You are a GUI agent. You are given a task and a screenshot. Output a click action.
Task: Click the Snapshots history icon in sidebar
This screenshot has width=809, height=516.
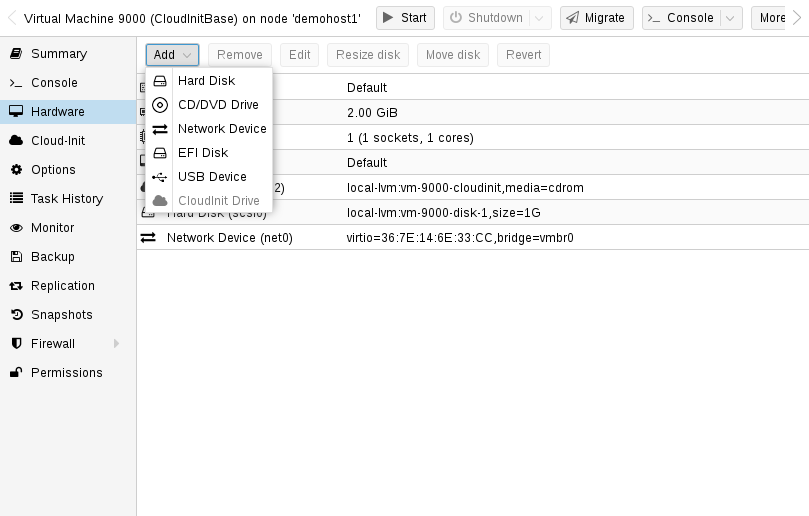coord(16,315)
